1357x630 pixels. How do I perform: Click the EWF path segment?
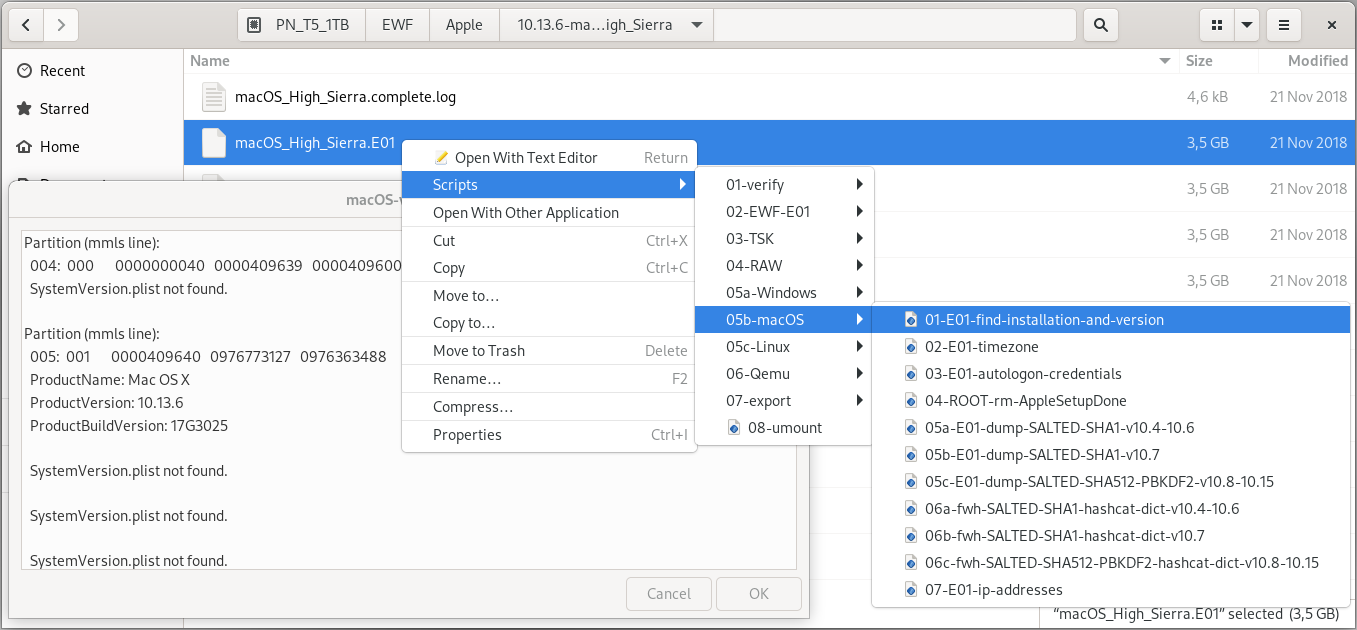397,25
